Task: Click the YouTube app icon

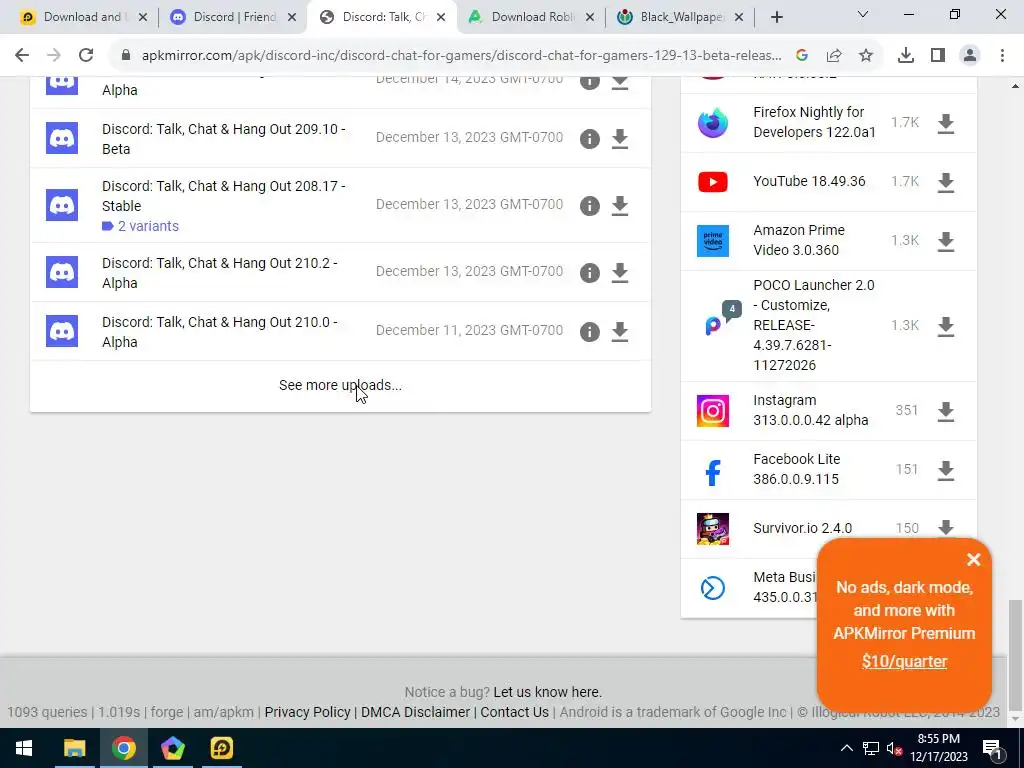Action: coord(712,182)
